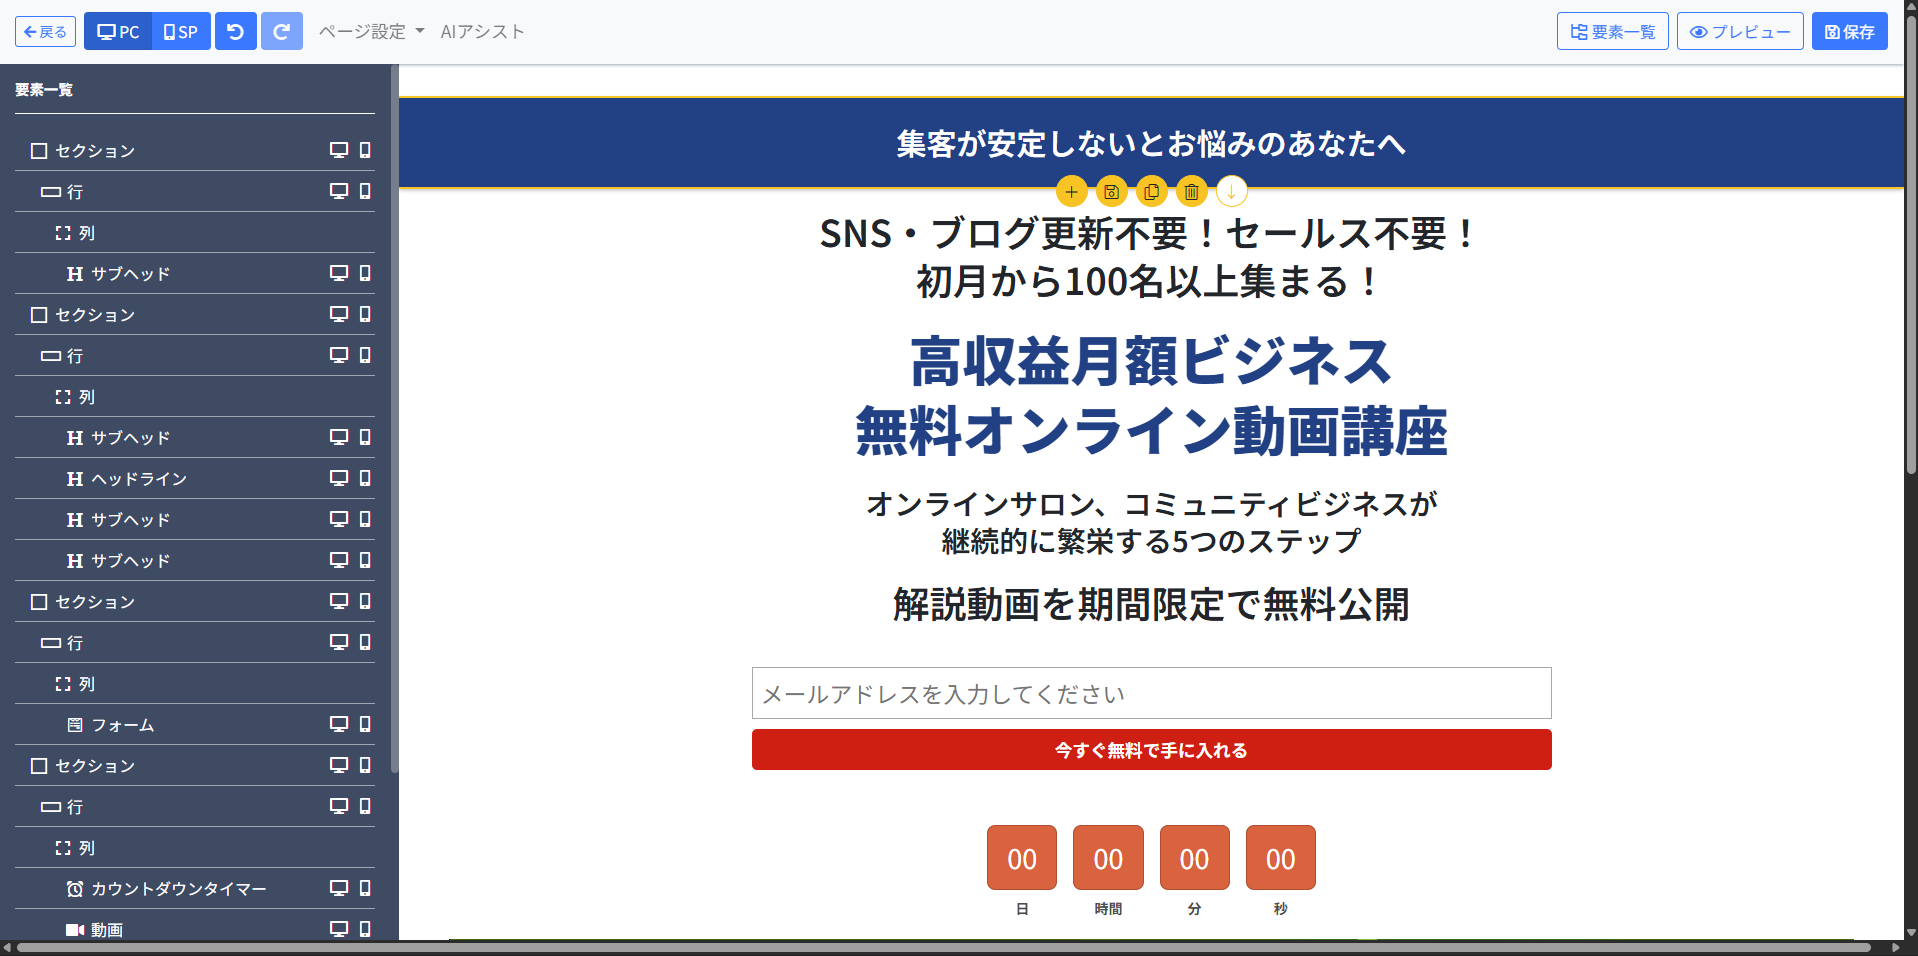The width and height of the screenshot is (1918, 956).
Task: Select the 動画 element in the element list
Action: click(x=106, y=930)
